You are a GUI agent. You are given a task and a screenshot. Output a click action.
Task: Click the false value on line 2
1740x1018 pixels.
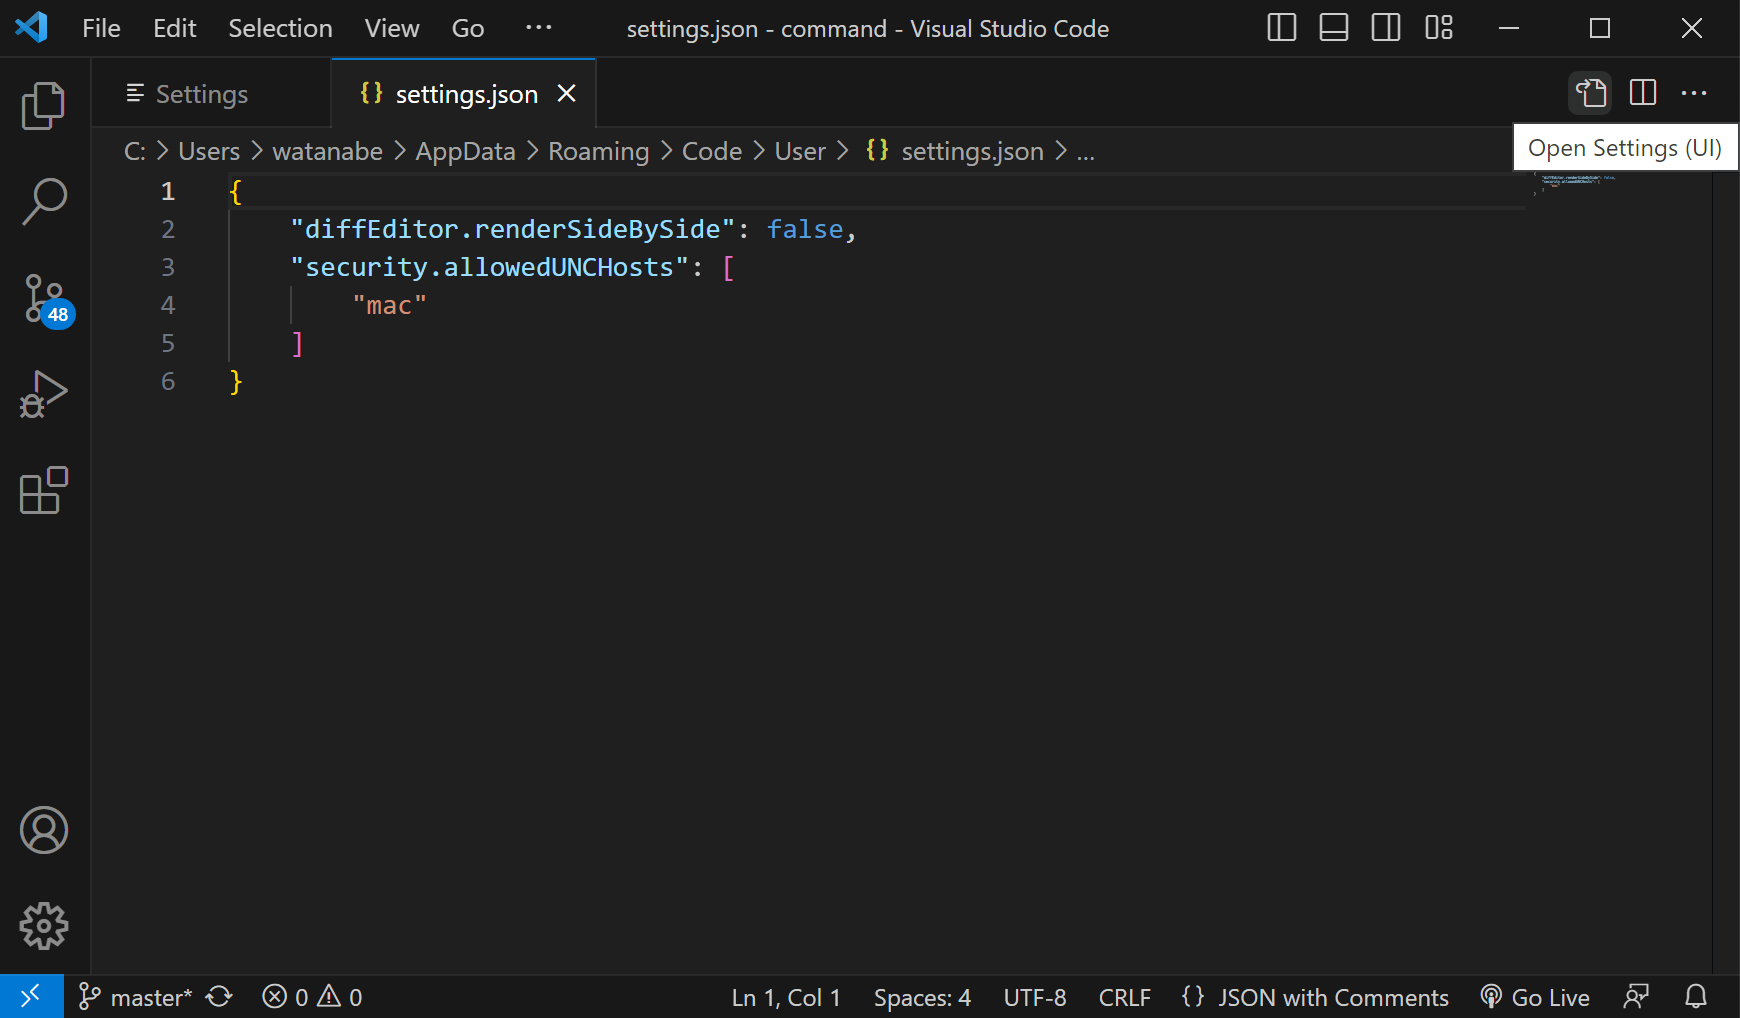pyautogui.click(x=805, y=229)
